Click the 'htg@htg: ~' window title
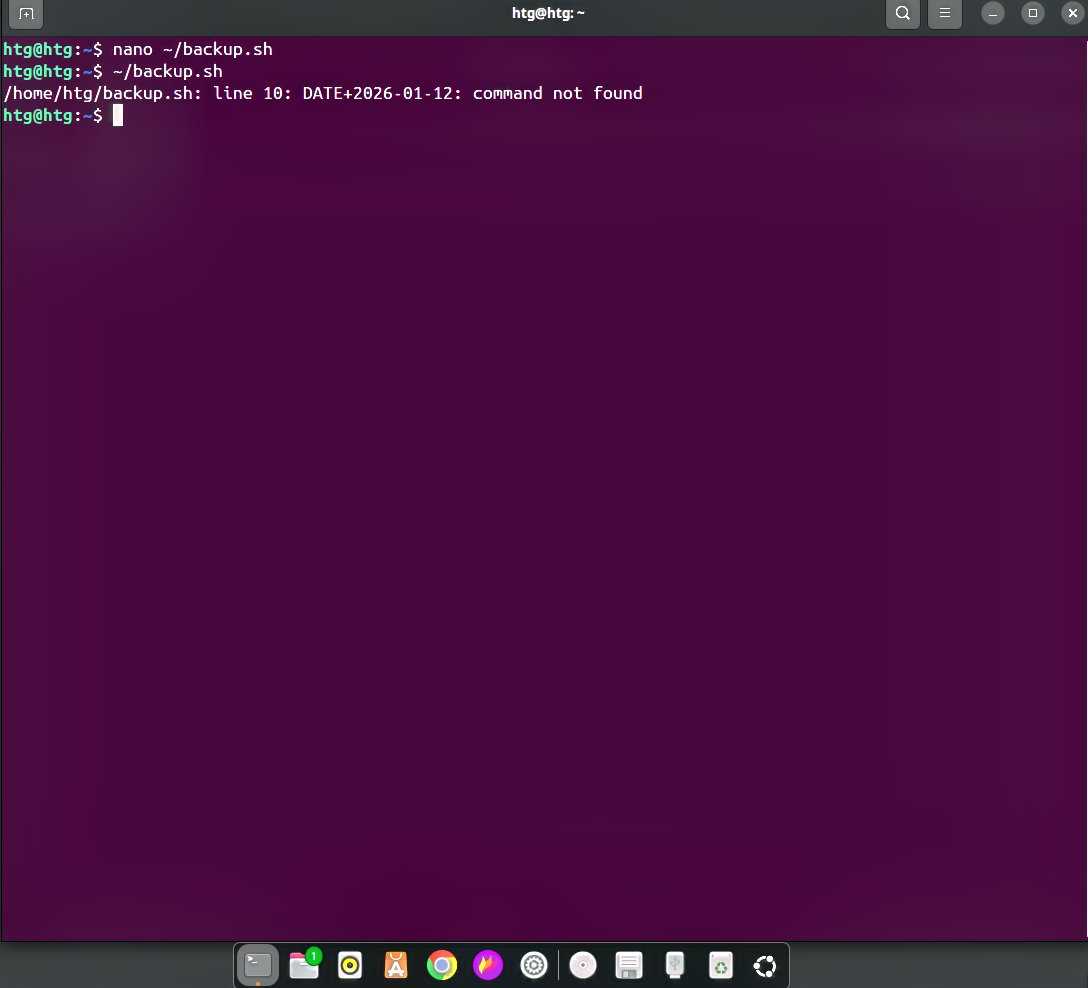 click(x=548, y=13)
